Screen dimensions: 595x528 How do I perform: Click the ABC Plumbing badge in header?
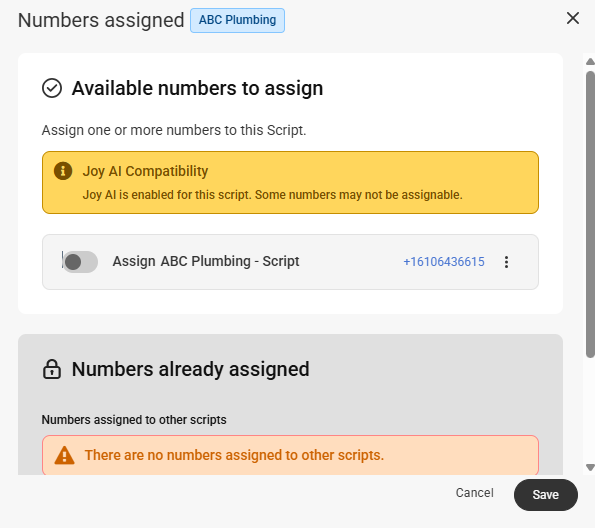pos(238,20)
